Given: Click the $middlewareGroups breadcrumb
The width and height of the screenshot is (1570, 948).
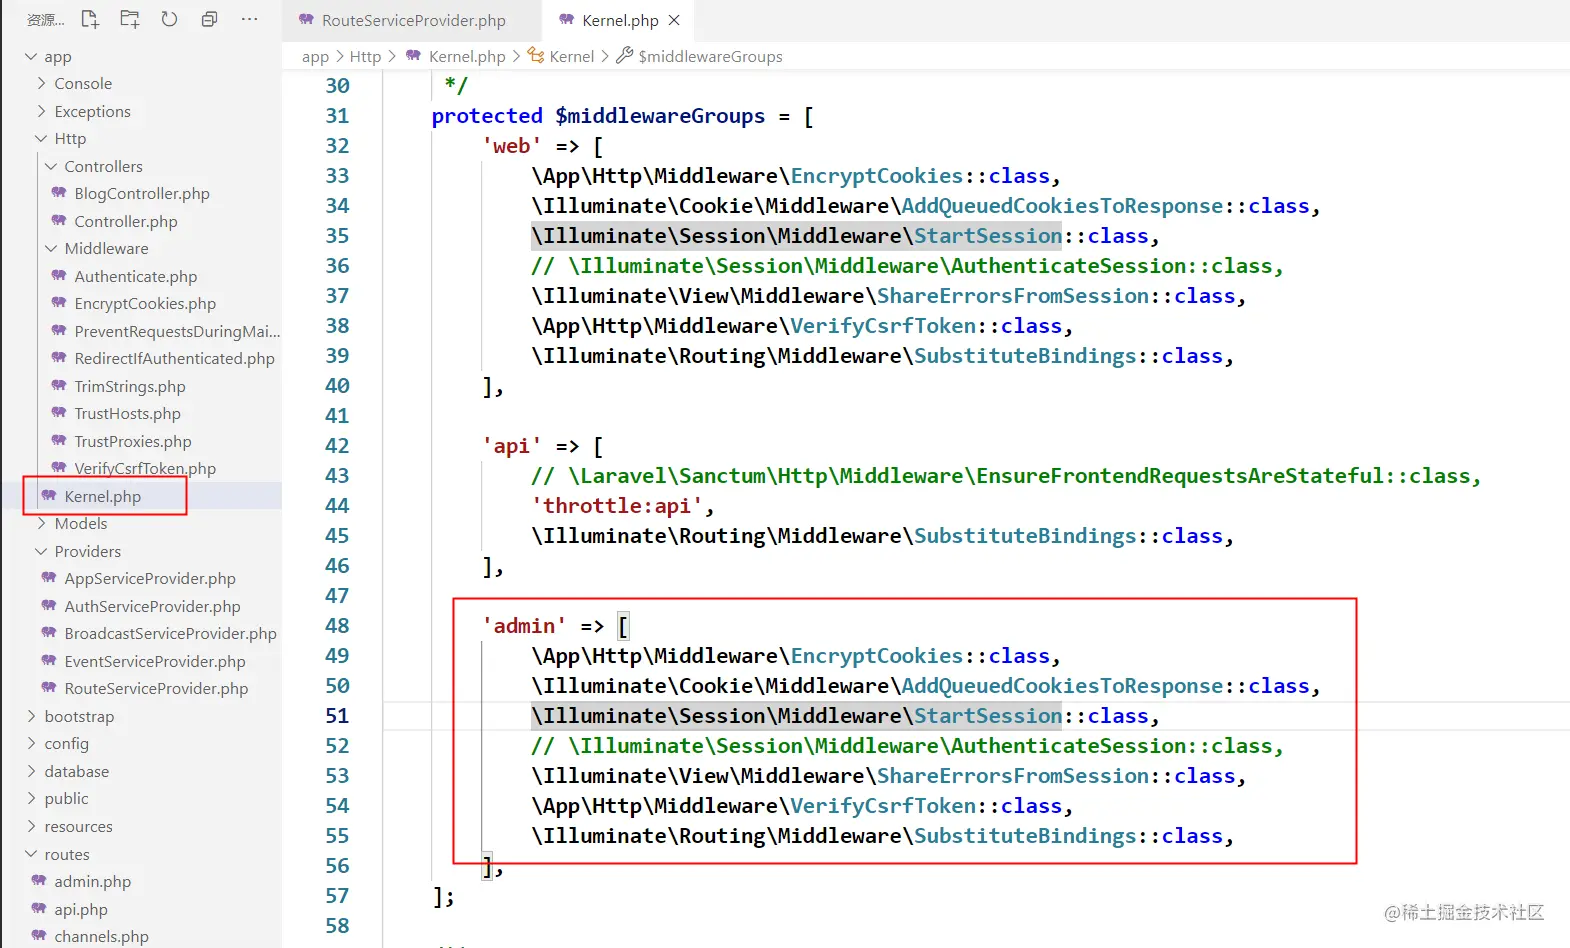Looking at the screenshot, I should [710, 57].
